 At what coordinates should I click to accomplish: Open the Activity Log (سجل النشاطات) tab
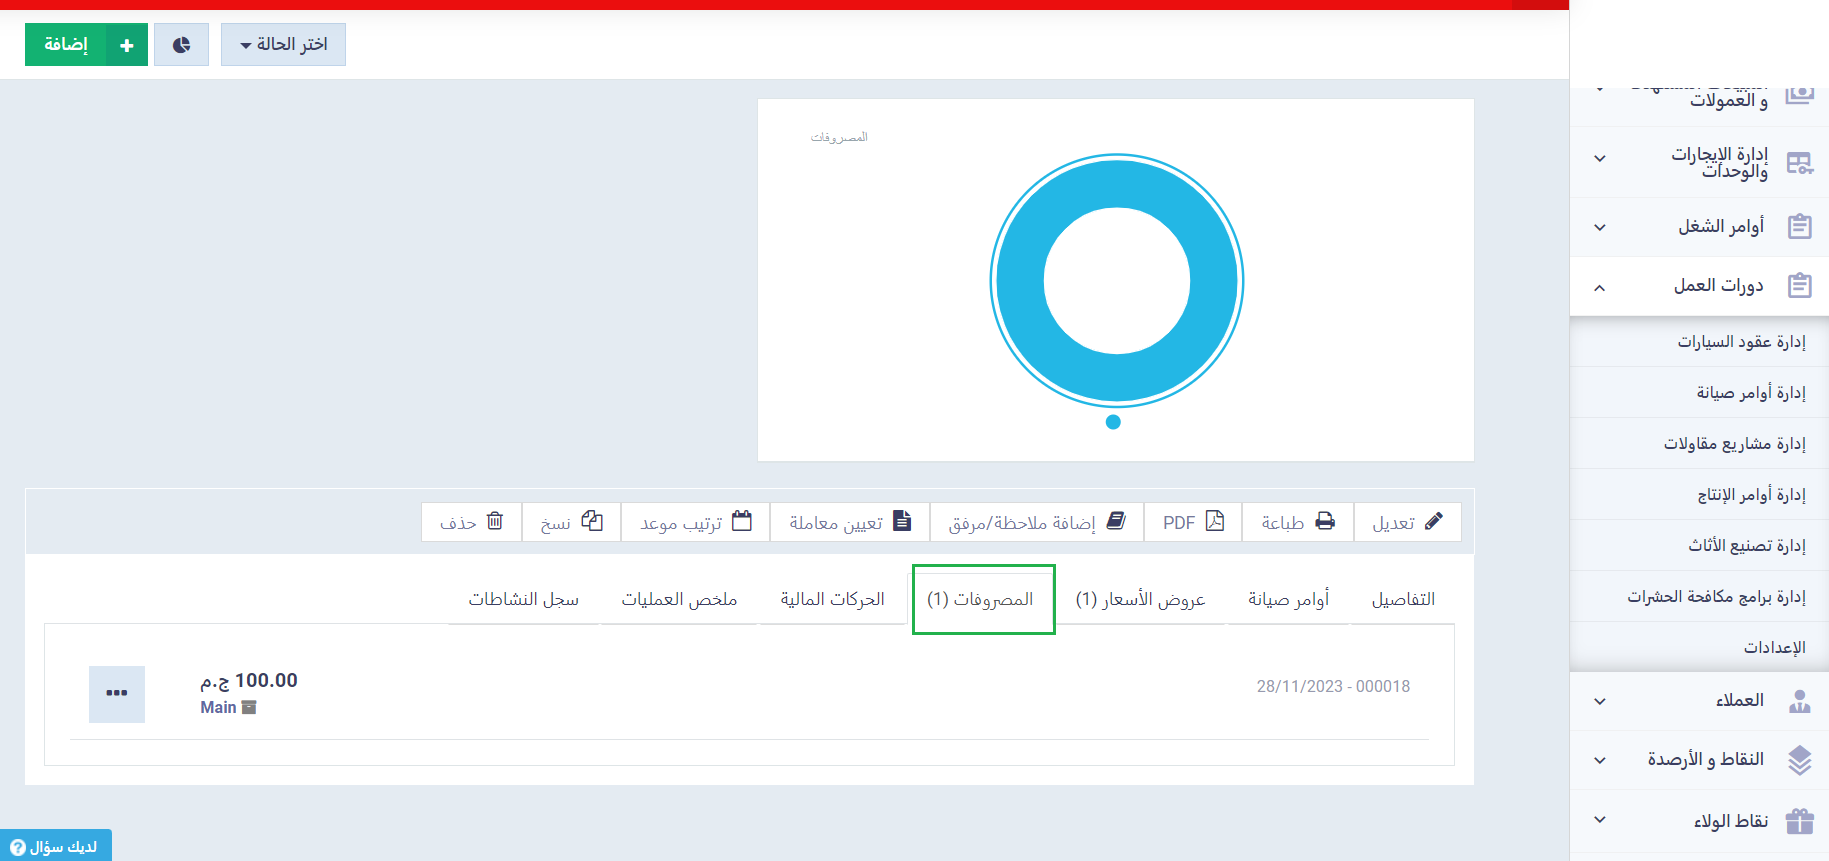coord(523,599)
